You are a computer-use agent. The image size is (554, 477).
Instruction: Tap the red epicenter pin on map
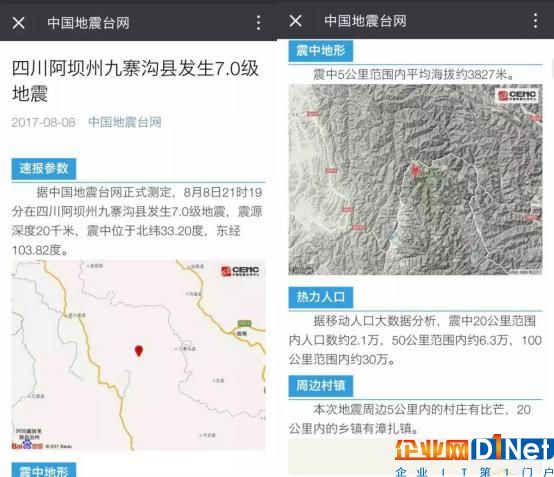point(139,351)
